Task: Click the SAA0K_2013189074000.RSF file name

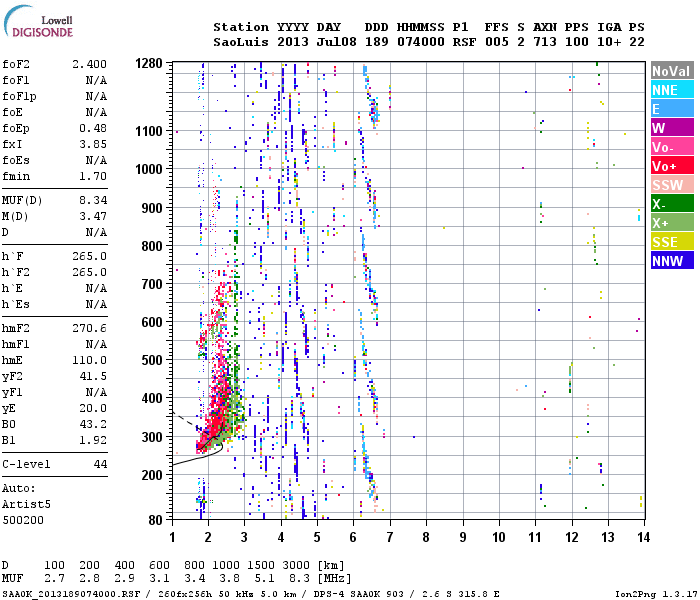Action: point(71,594)
